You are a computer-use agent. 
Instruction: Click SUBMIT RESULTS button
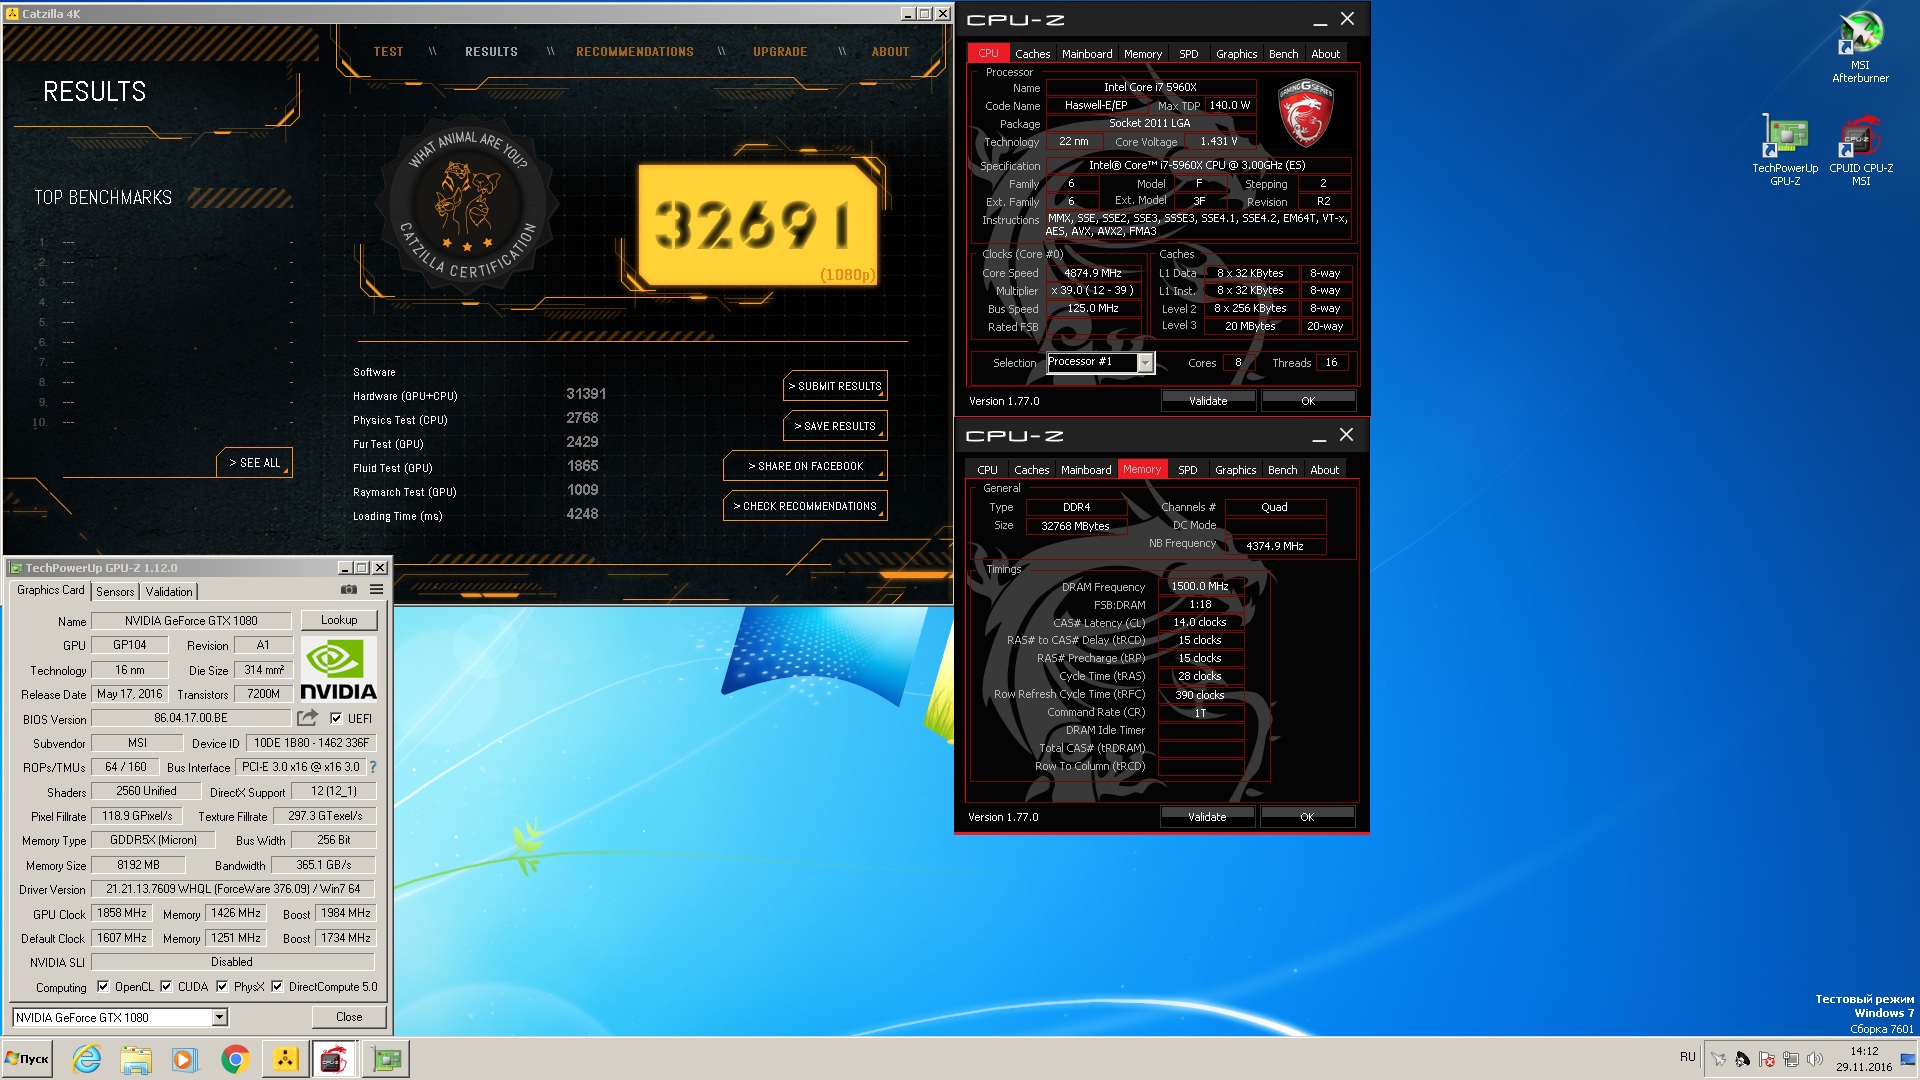tap(835, 386)
